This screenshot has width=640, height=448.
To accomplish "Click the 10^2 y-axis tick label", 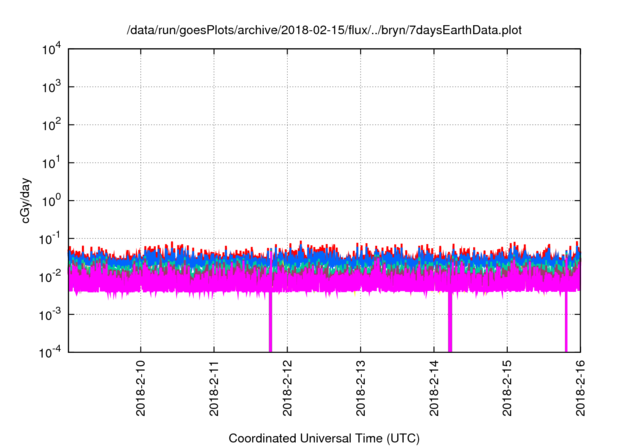I will click(51, 125).
